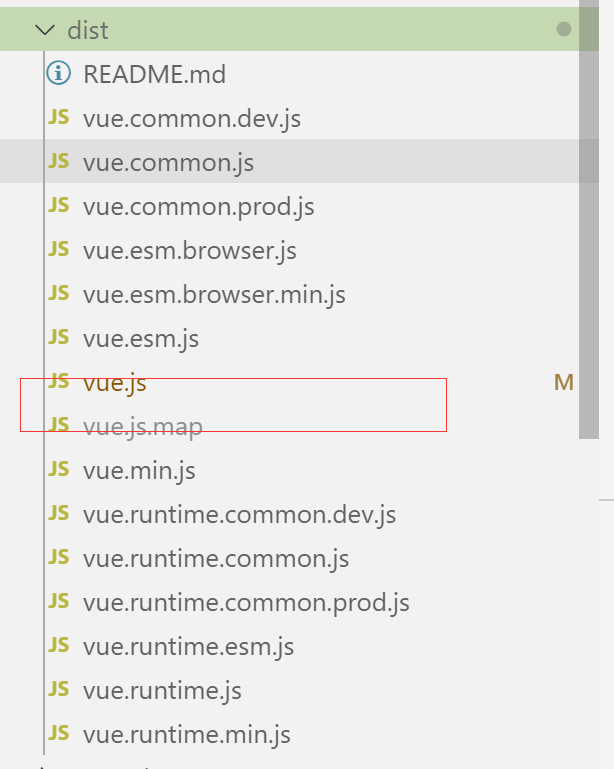Click the info icon beside README.md
This screenshot has height=769, width=614.
[59, 73]
